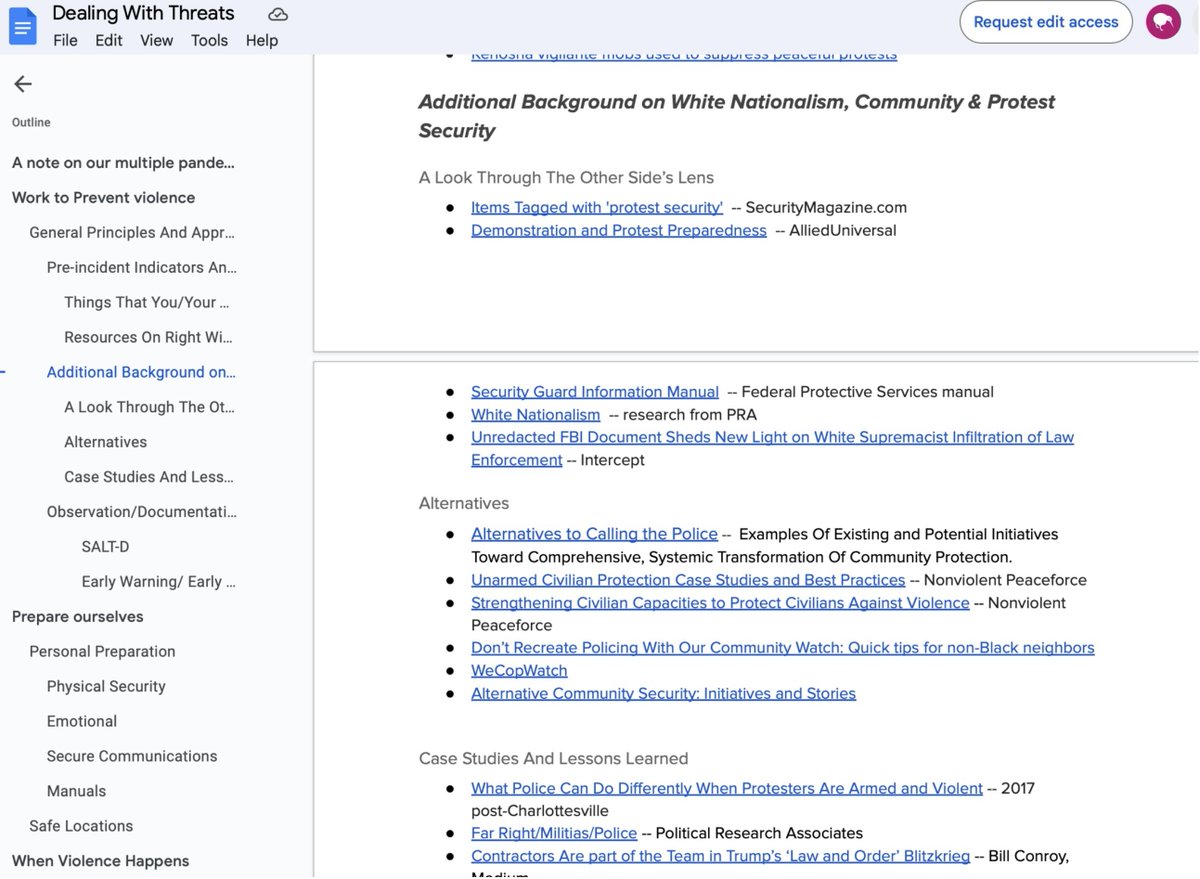The width and height of the screenshot is (1200, 879).
Task: Click the cloud save status icon
Action: 278,14
